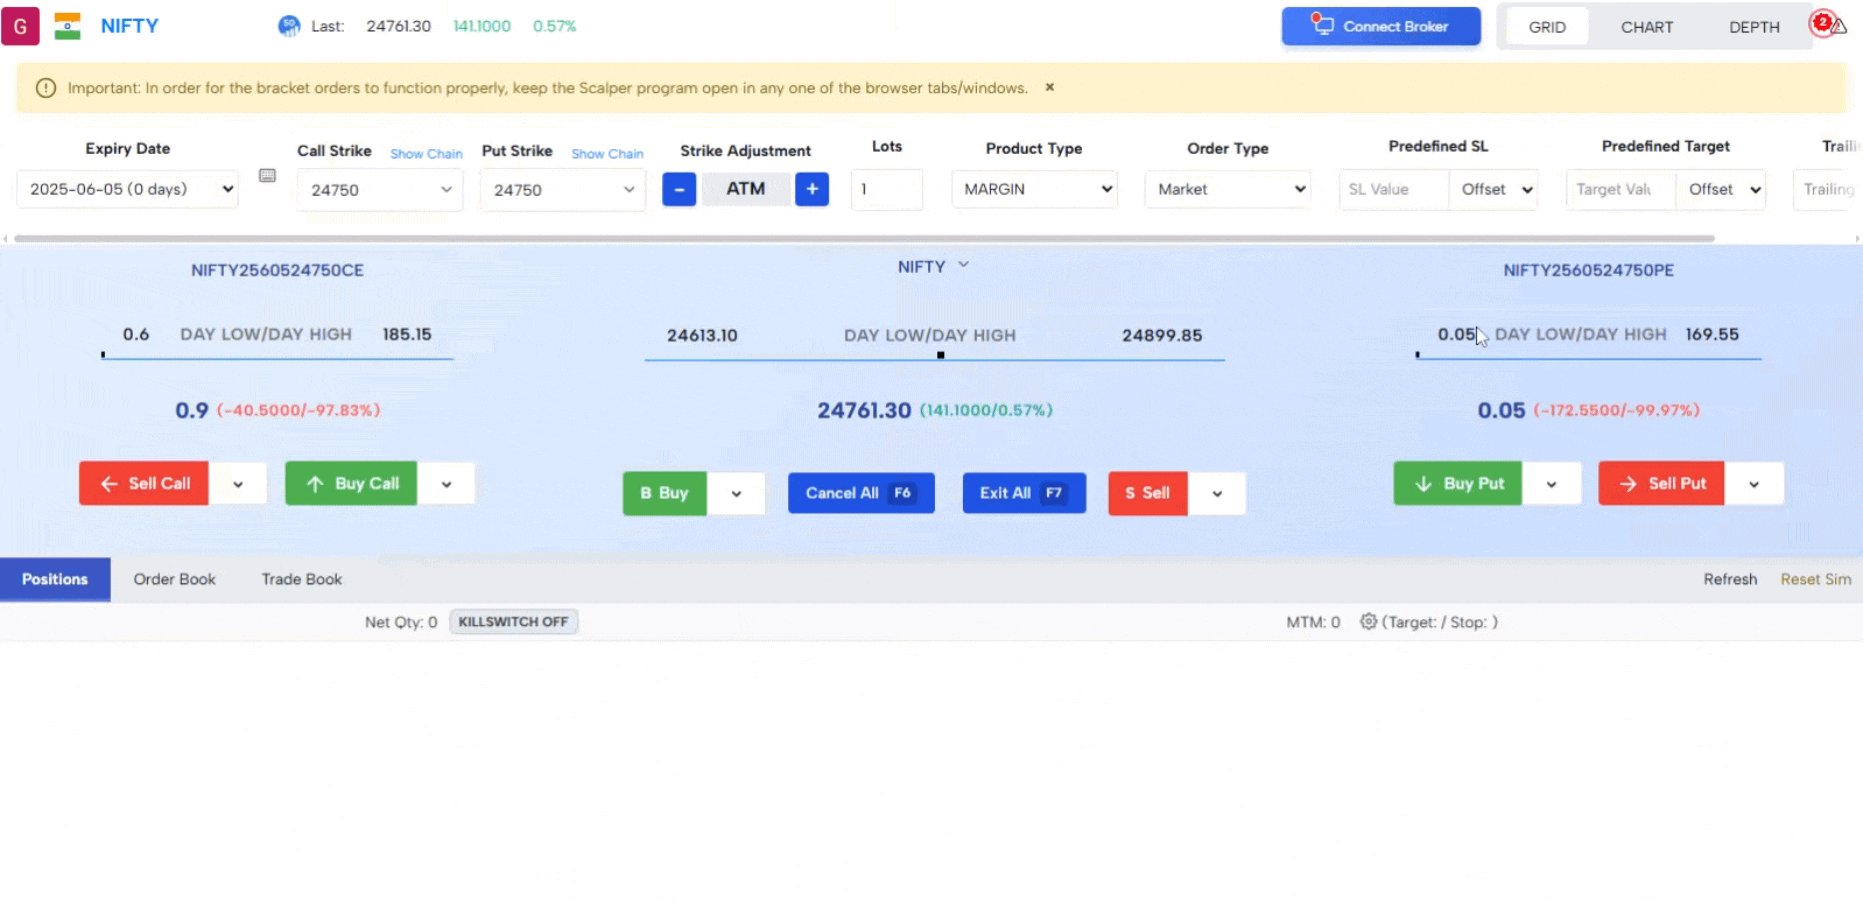Image resolution: width=1863 pixels, height=900 pixels.
Task: Dismiss the important notice banner
Action: pos(1050,87)
